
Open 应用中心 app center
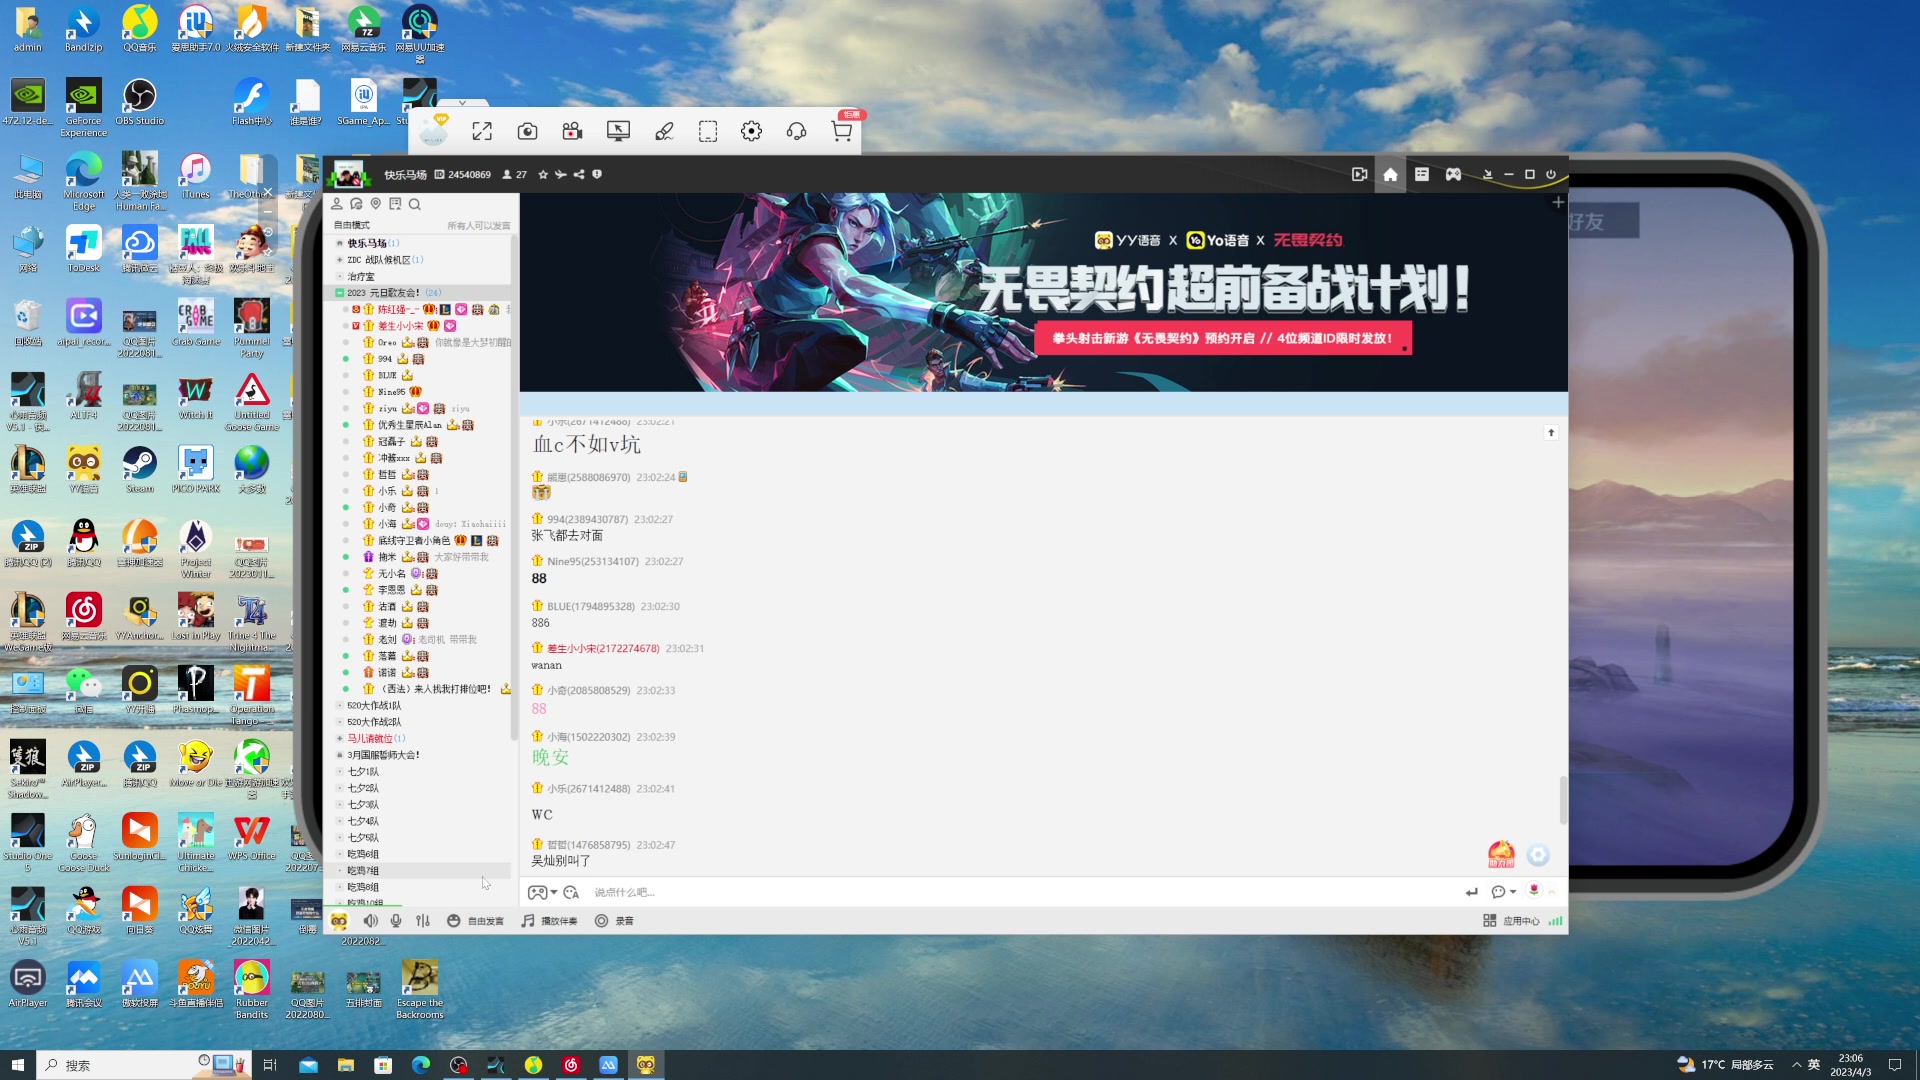click(x=1511, y=921)
